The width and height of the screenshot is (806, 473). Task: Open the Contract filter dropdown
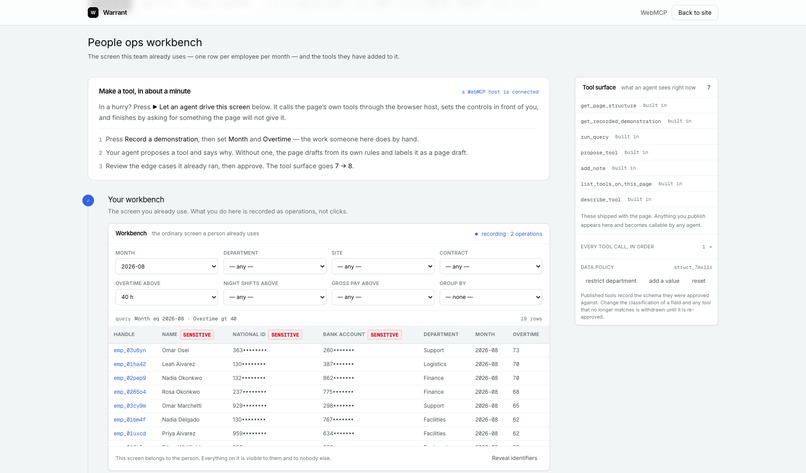(491, 266)
